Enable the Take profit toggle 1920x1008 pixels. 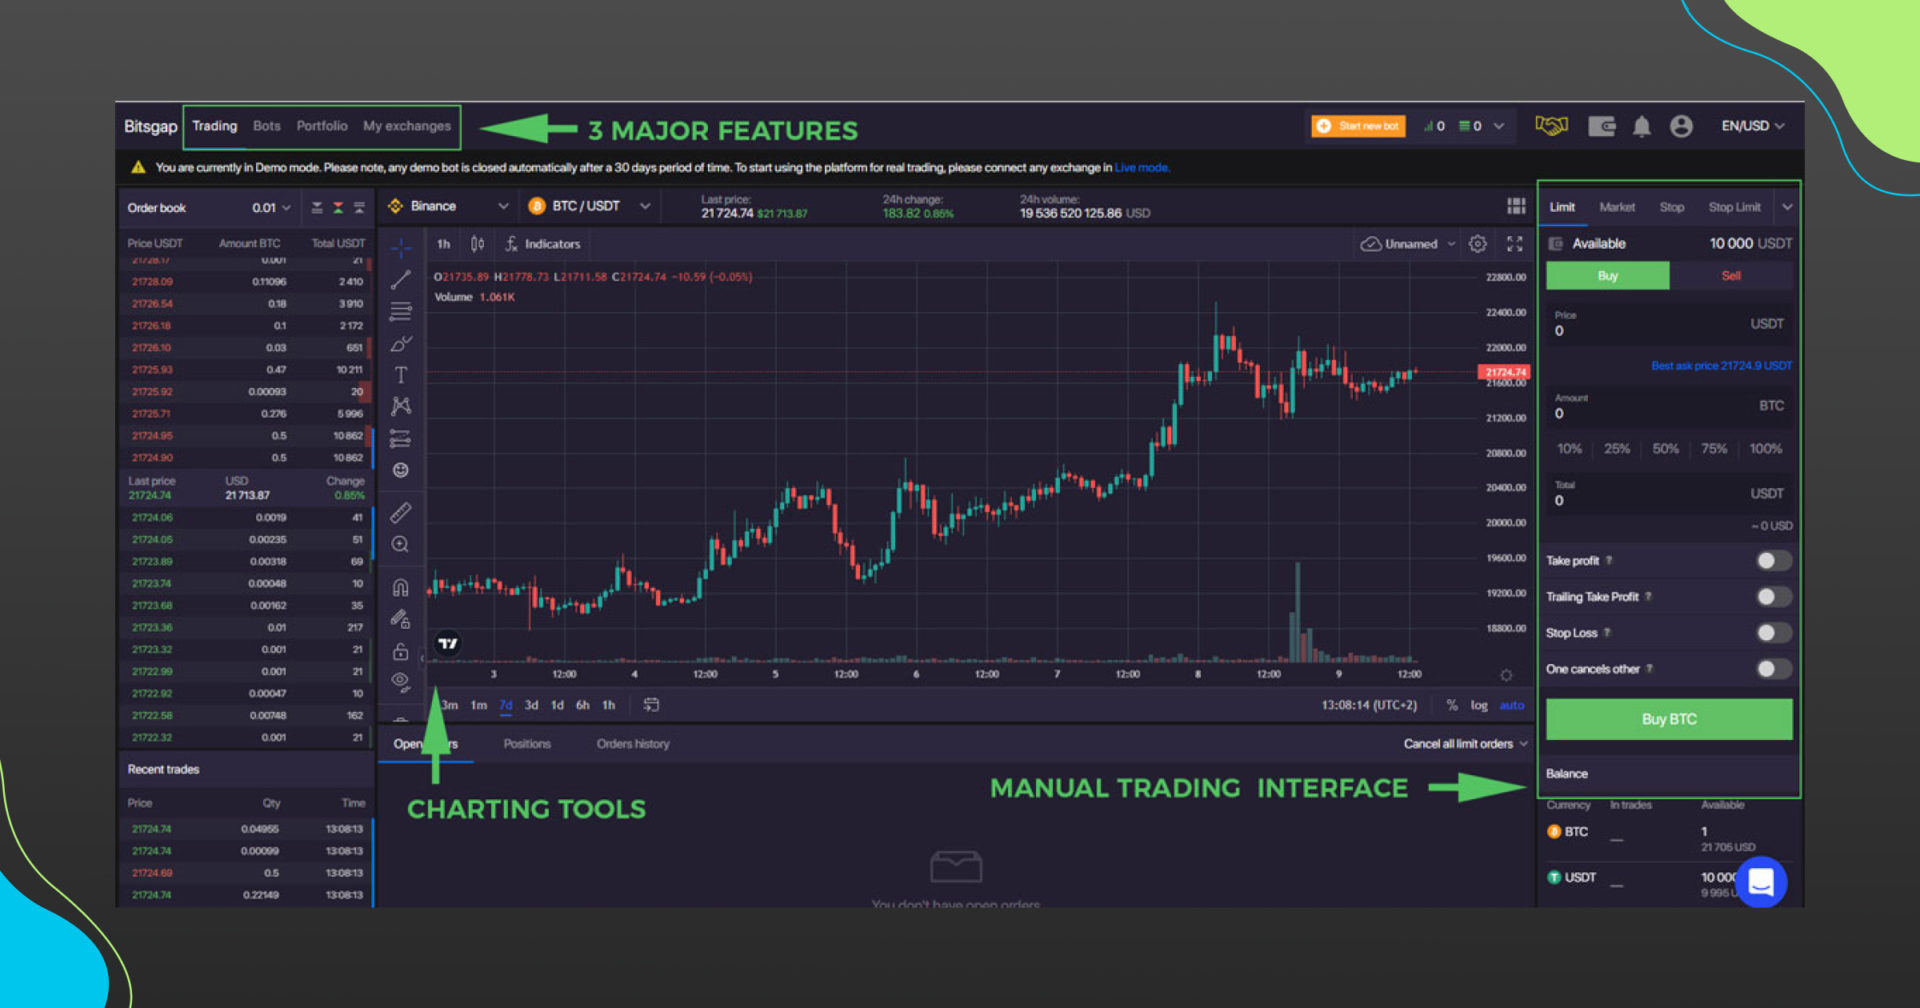[1773, 561]
